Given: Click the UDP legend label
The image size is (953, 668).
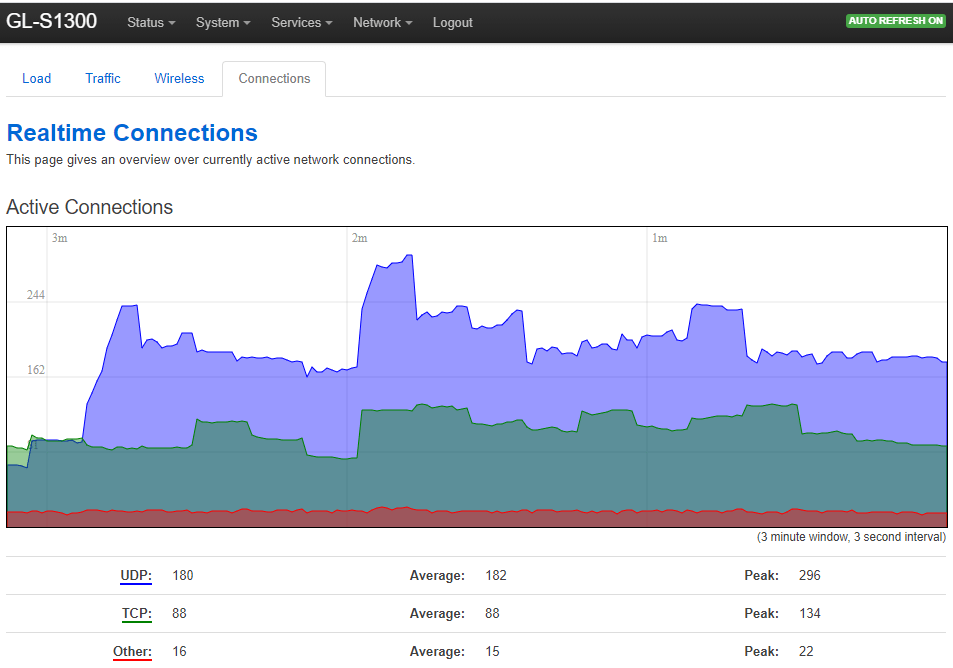Looking at the screenshot, I should tap(136, 576).
